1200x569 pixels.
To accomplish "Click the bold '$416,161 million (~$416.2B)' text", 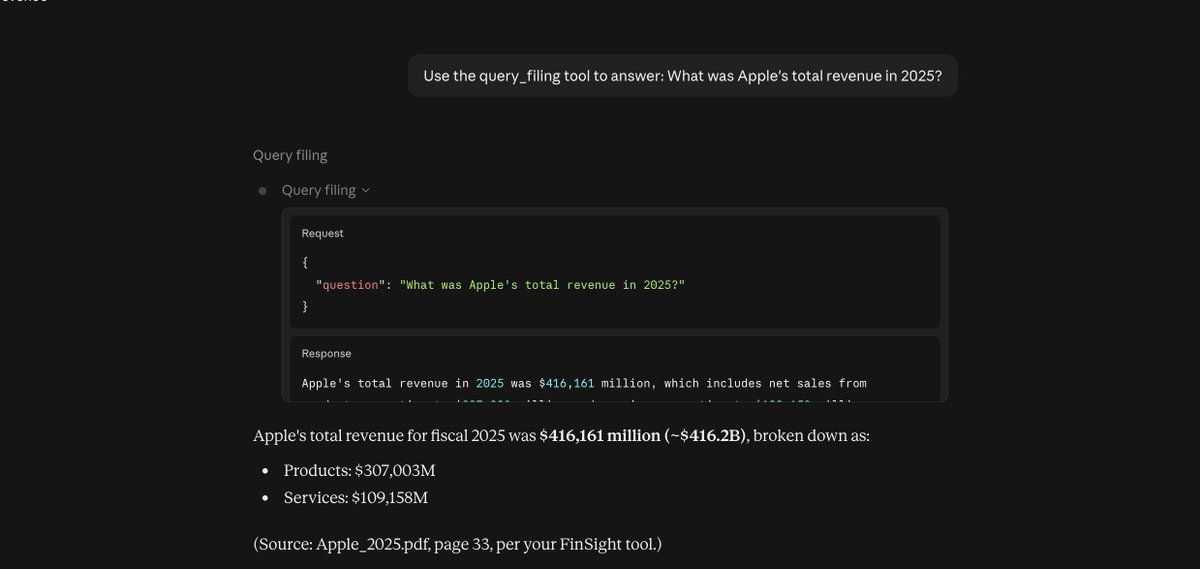I will pyautogui.click(x=643, y=436).
